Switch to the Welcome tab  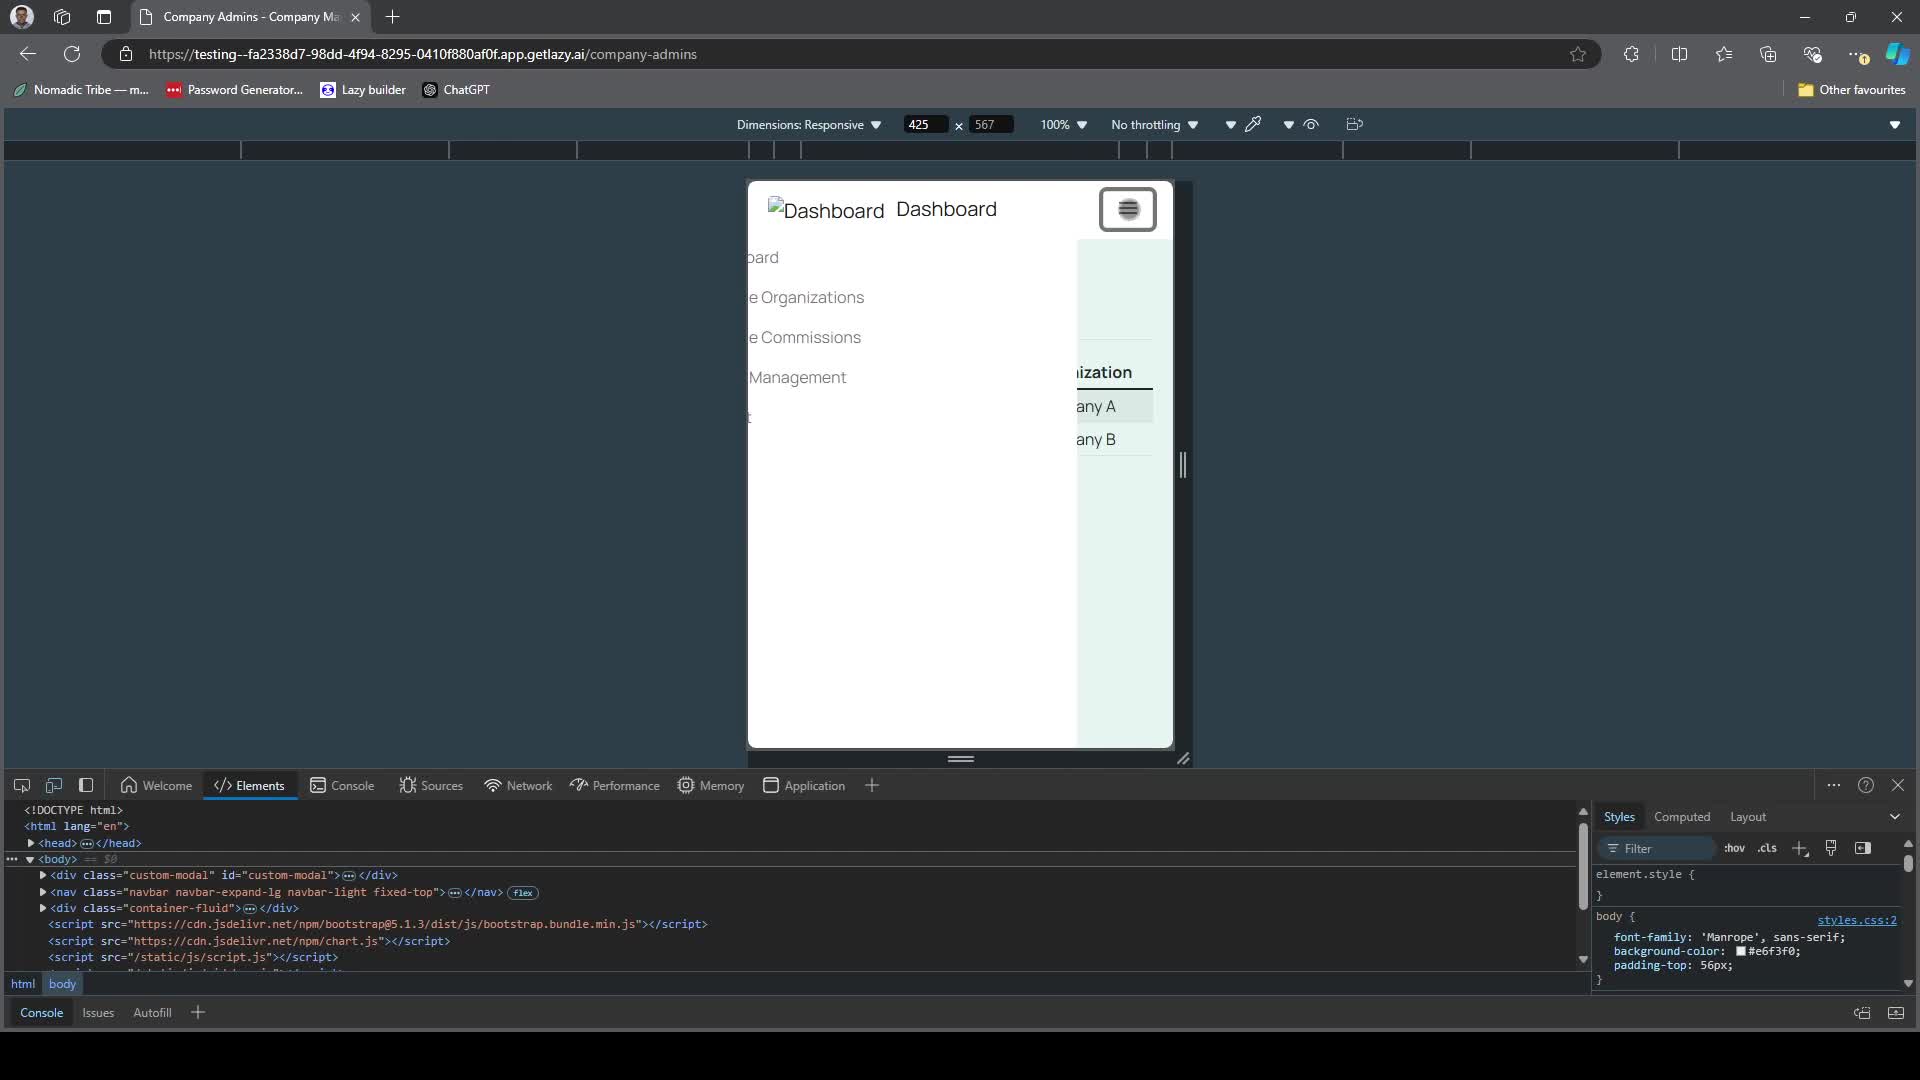tap(156, 786)
